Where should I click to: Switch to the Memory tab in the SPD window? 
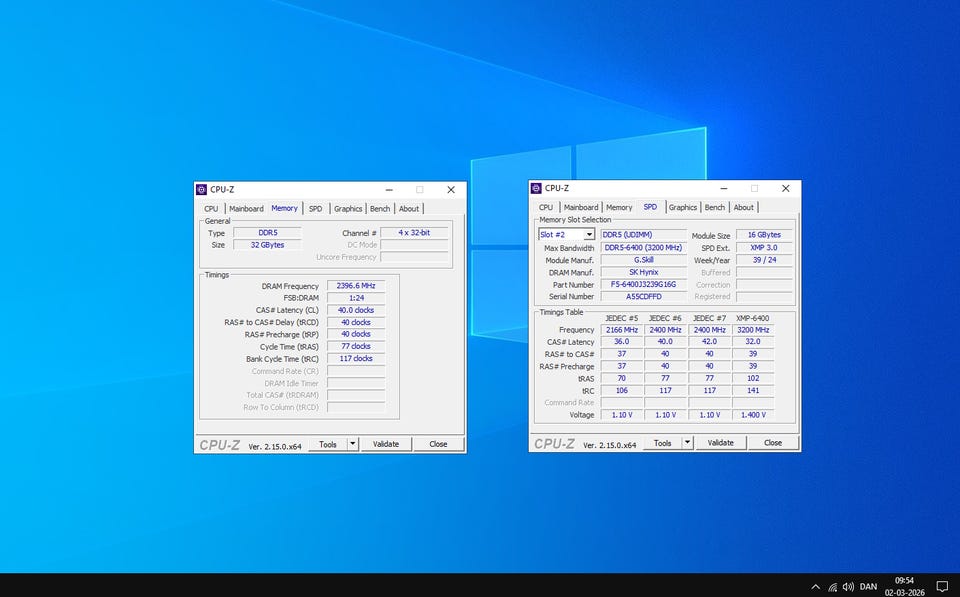pyautogui.click(x=619, y=208)
